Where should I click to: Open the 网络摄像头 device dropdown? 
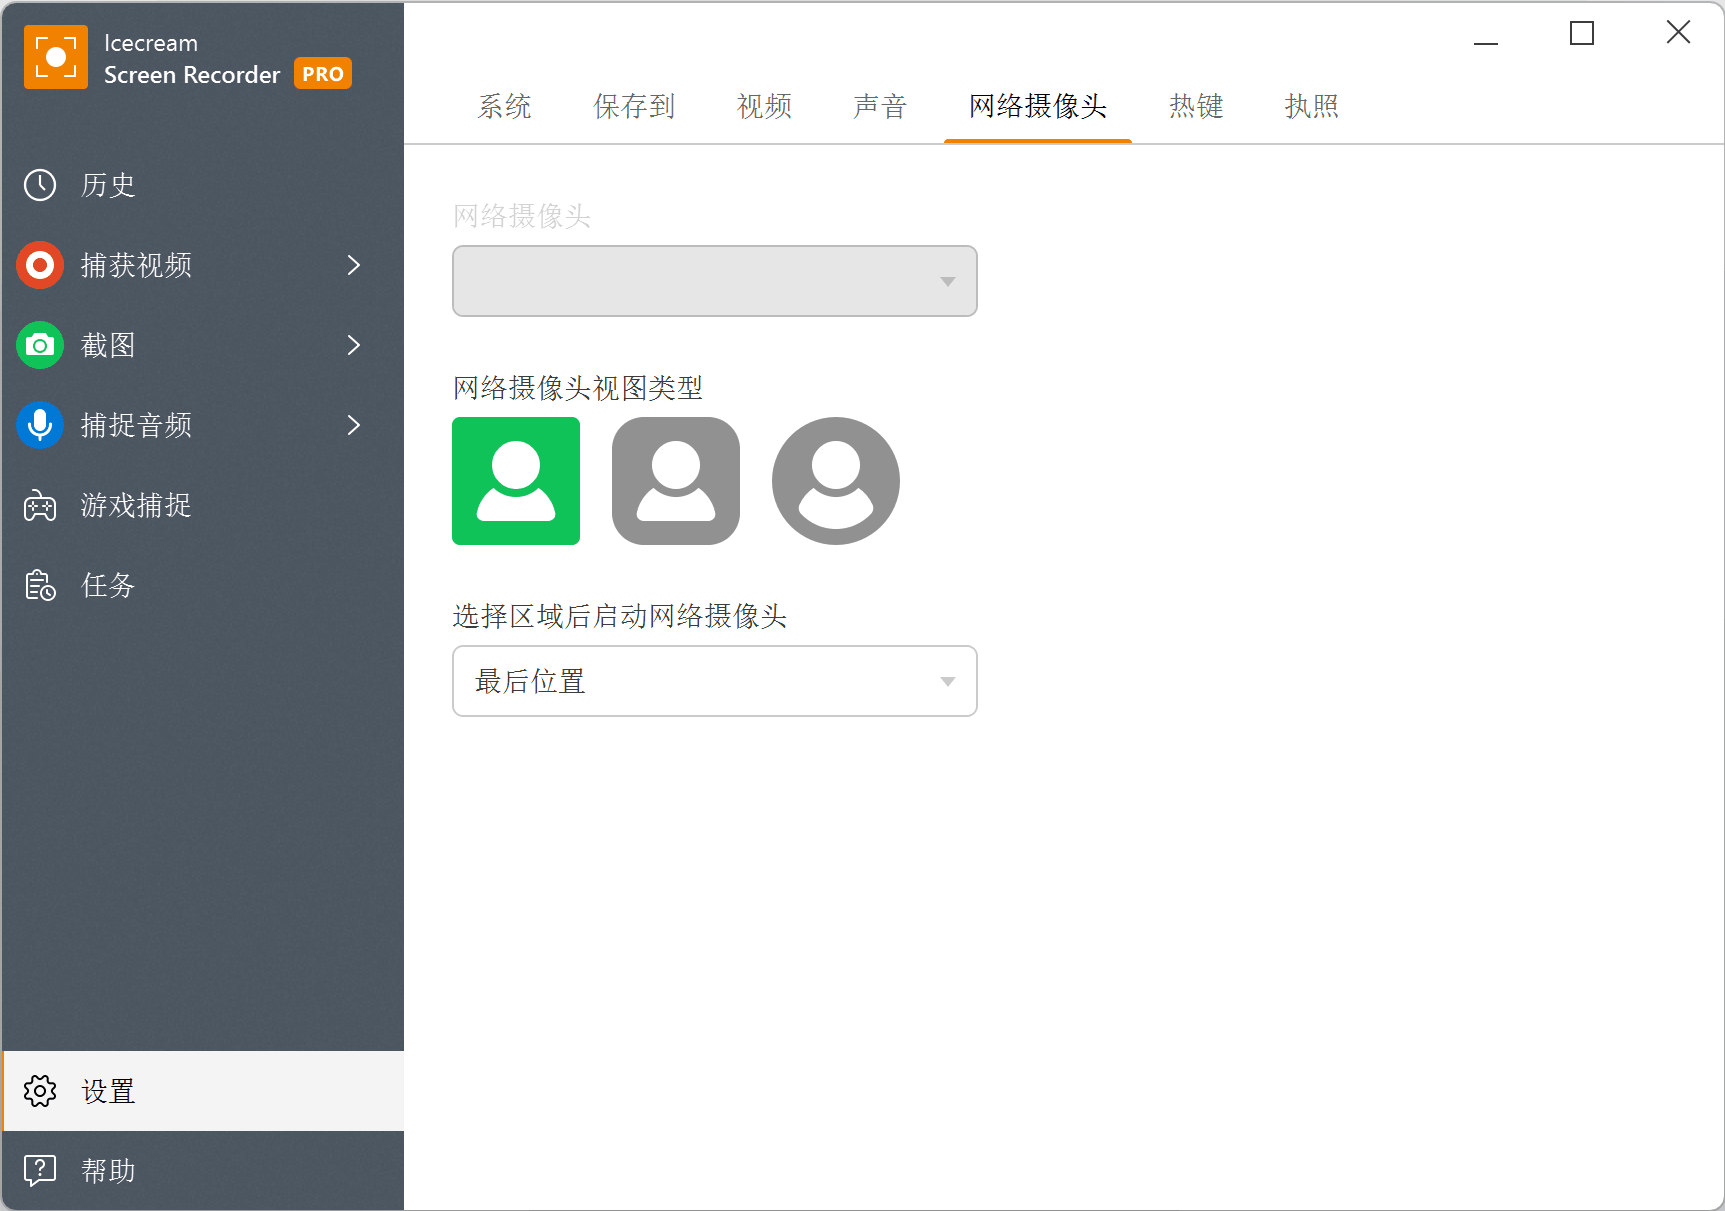pos(714,281)
